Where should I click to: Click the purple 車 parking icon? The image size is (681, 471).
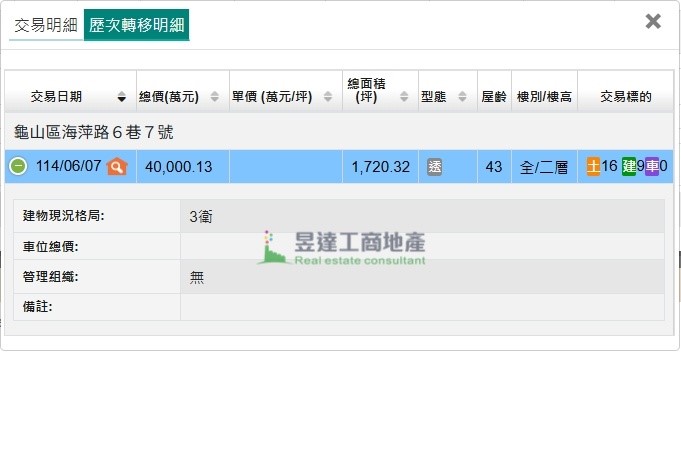click(x=651, y=167)
